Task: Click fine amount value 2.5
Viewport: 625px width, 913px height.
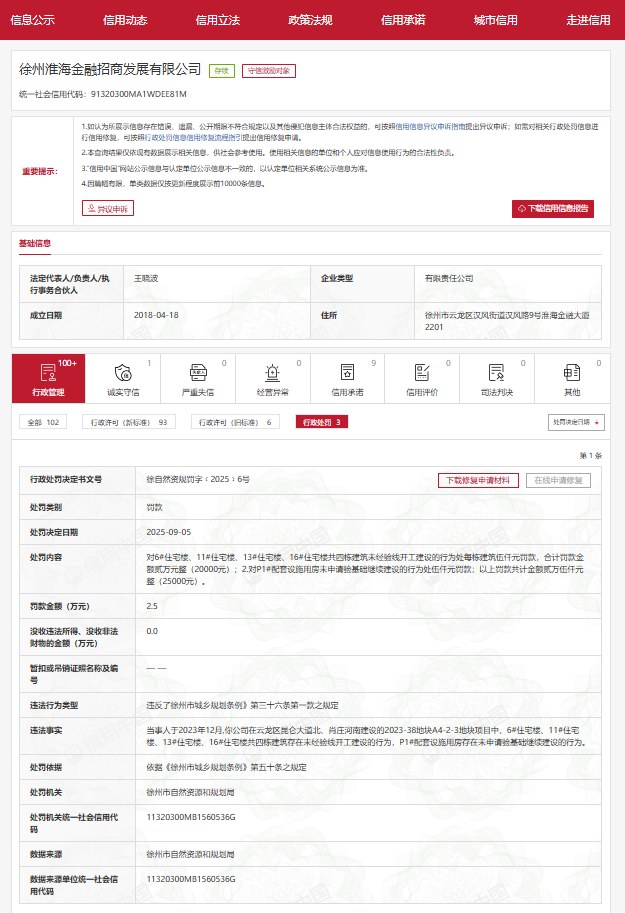Action: pyautogui.click(x=152, y=606)
